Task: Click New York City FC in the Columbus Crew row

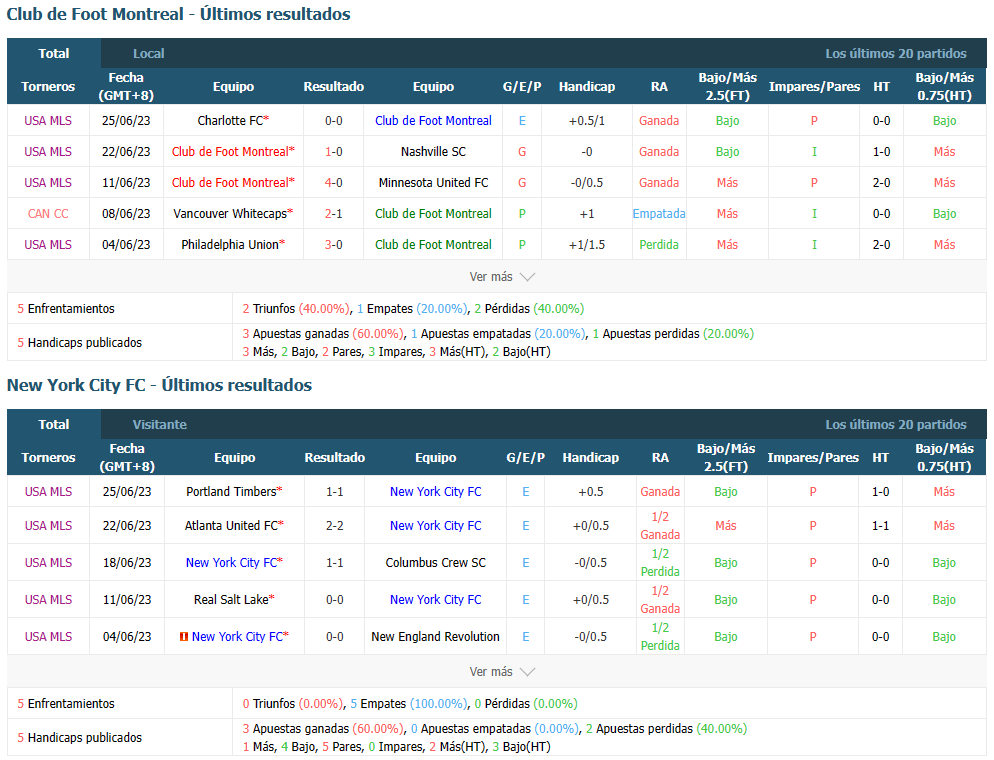Action: point(231,562)
